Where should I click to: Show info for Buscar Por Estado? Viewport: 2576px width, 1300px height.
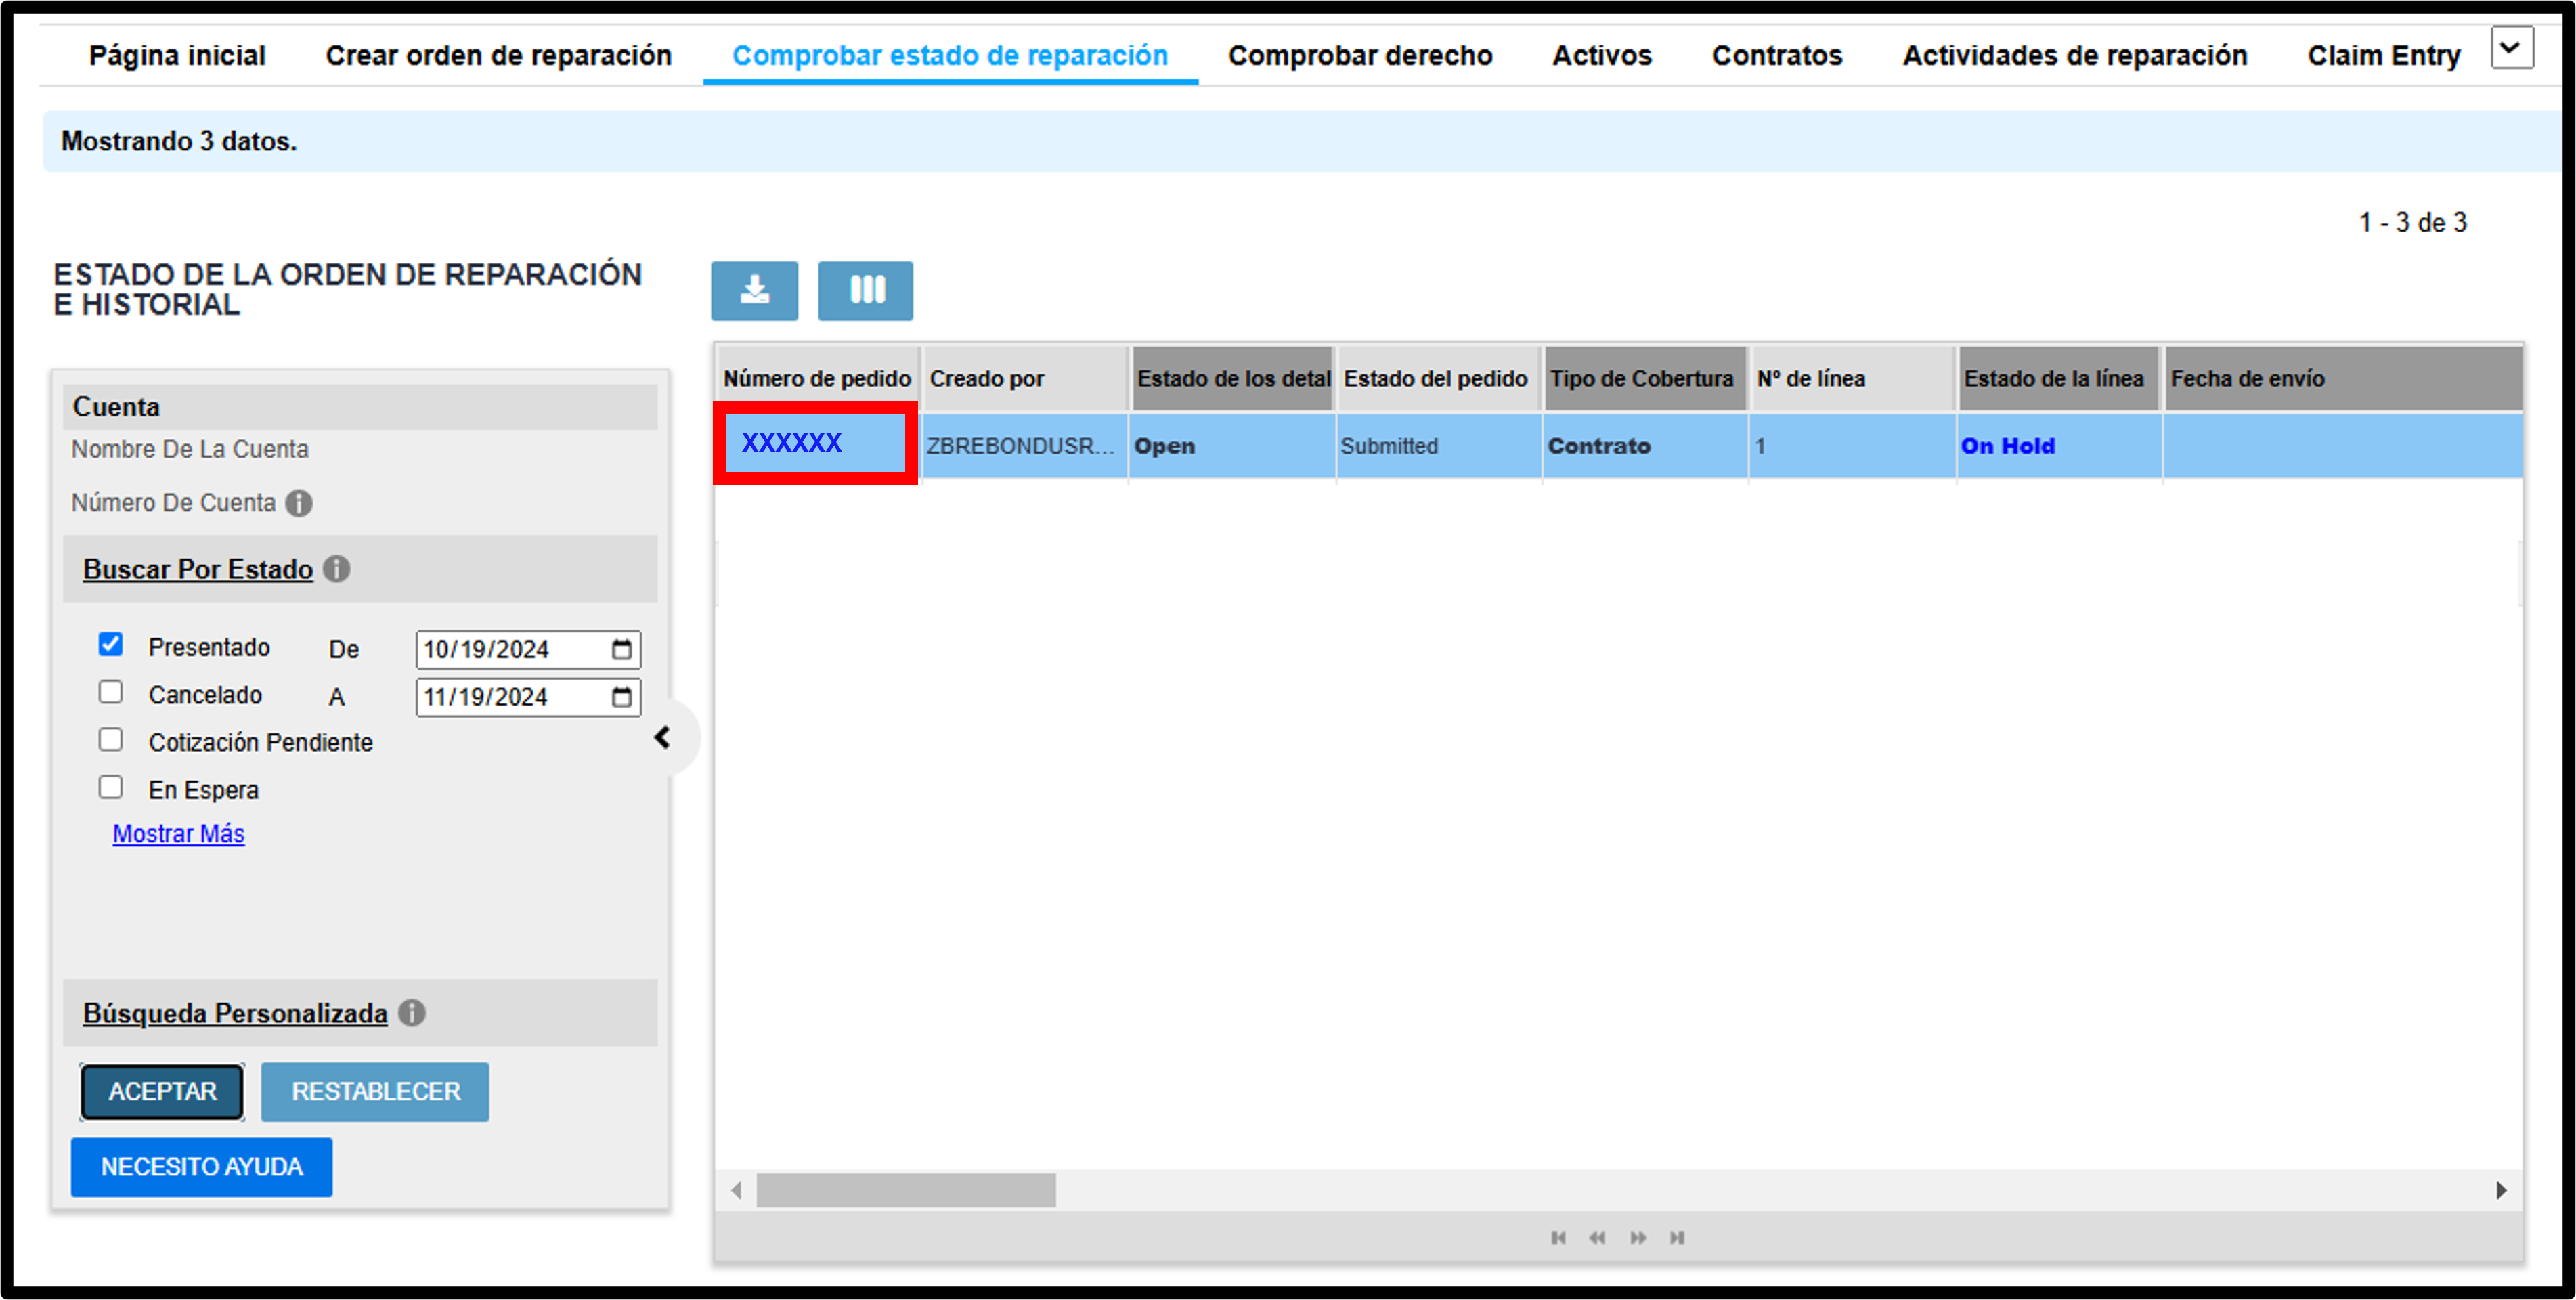tap(337, 569)
